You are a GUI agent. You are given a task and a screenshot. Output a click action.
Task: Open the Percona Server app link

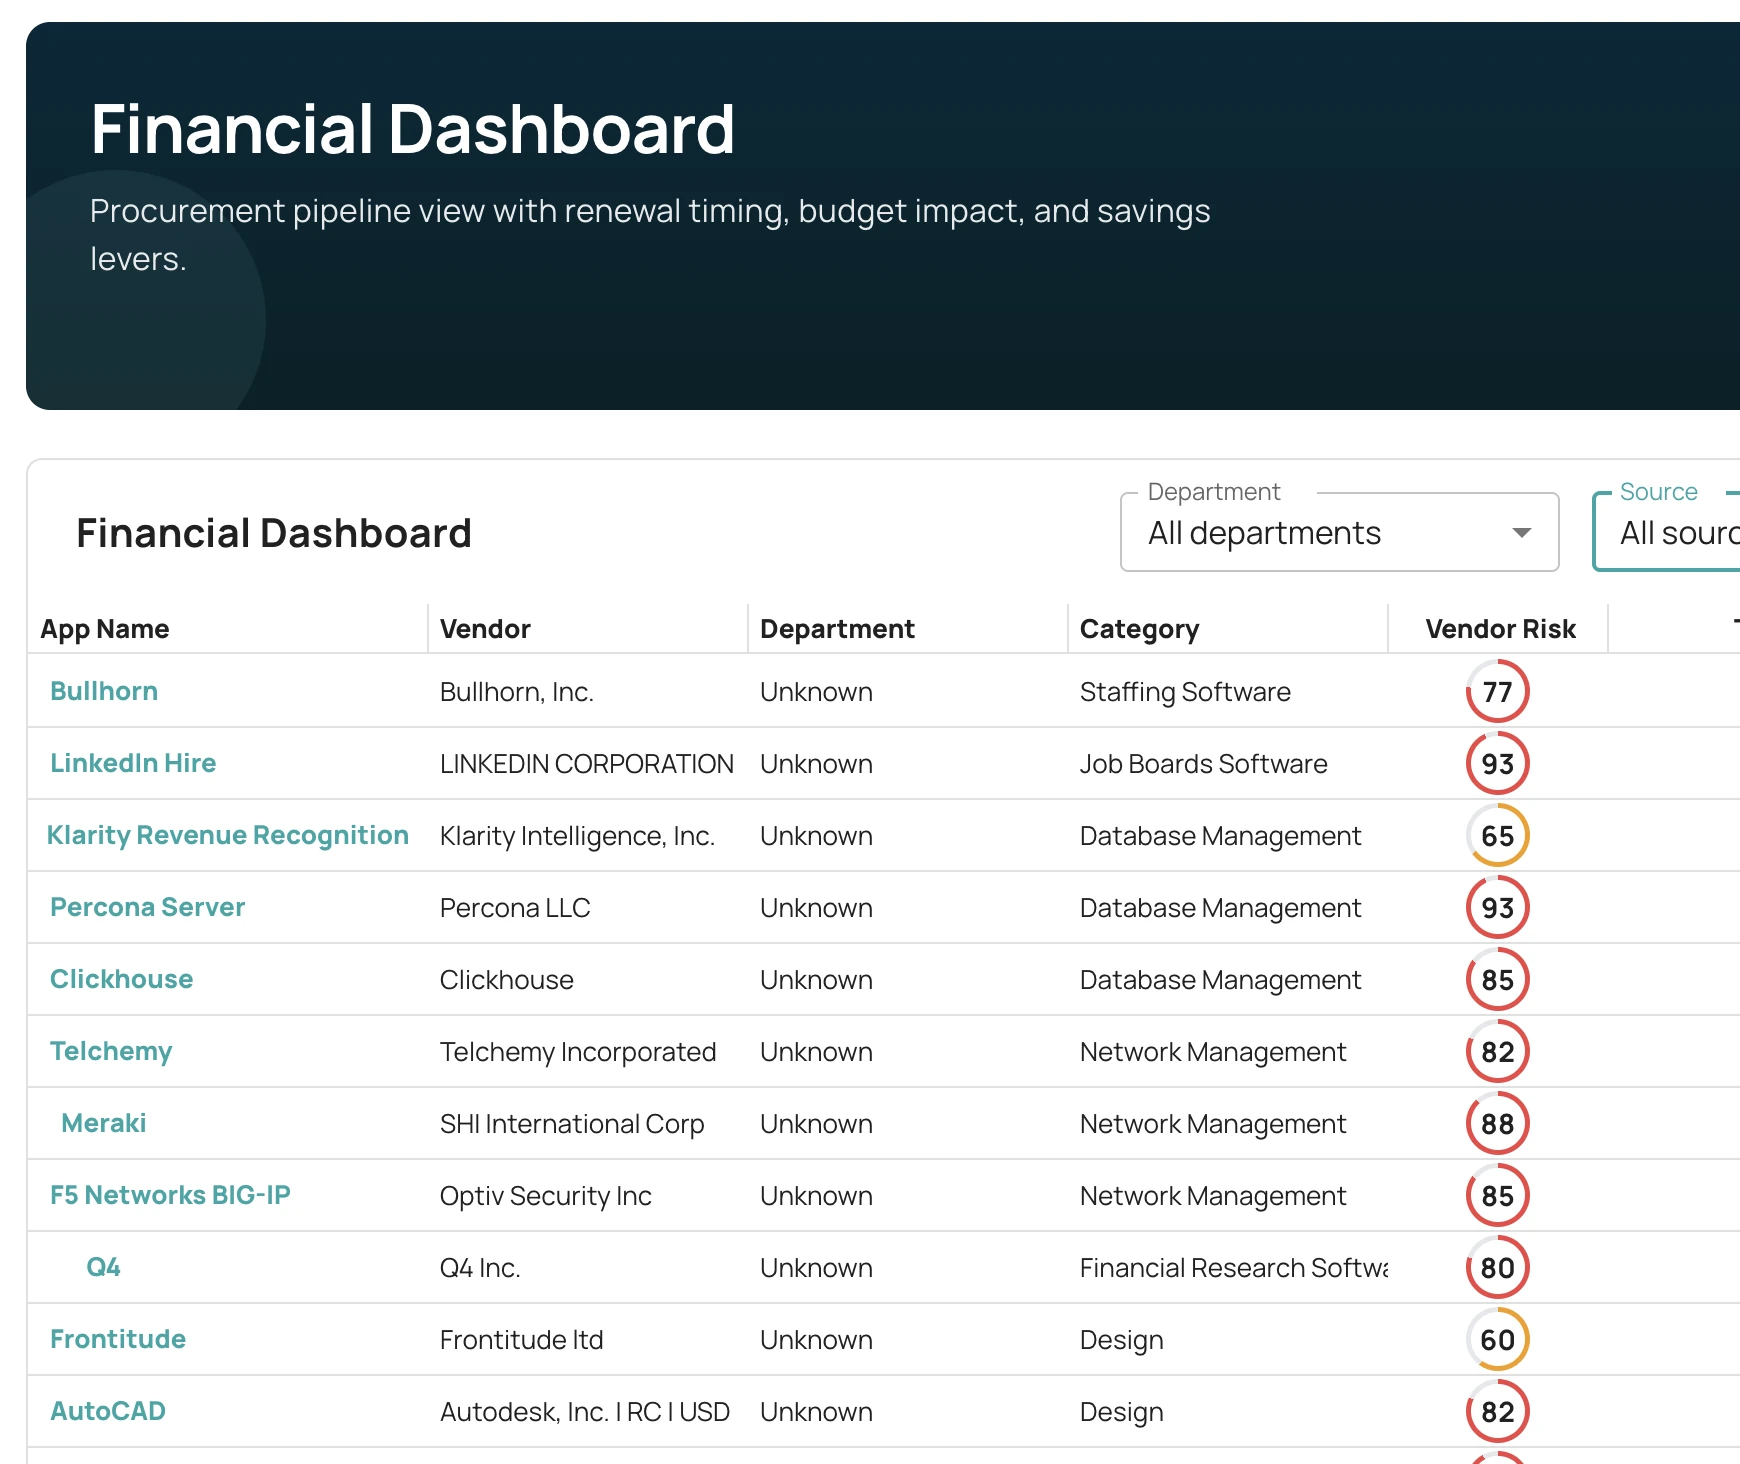pos(148,907)
